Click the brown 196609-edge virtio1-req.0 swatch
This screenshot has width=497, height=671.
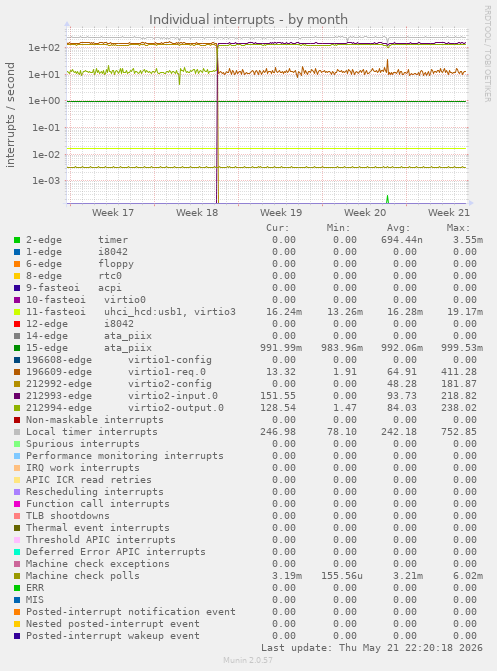pos(17,372)
